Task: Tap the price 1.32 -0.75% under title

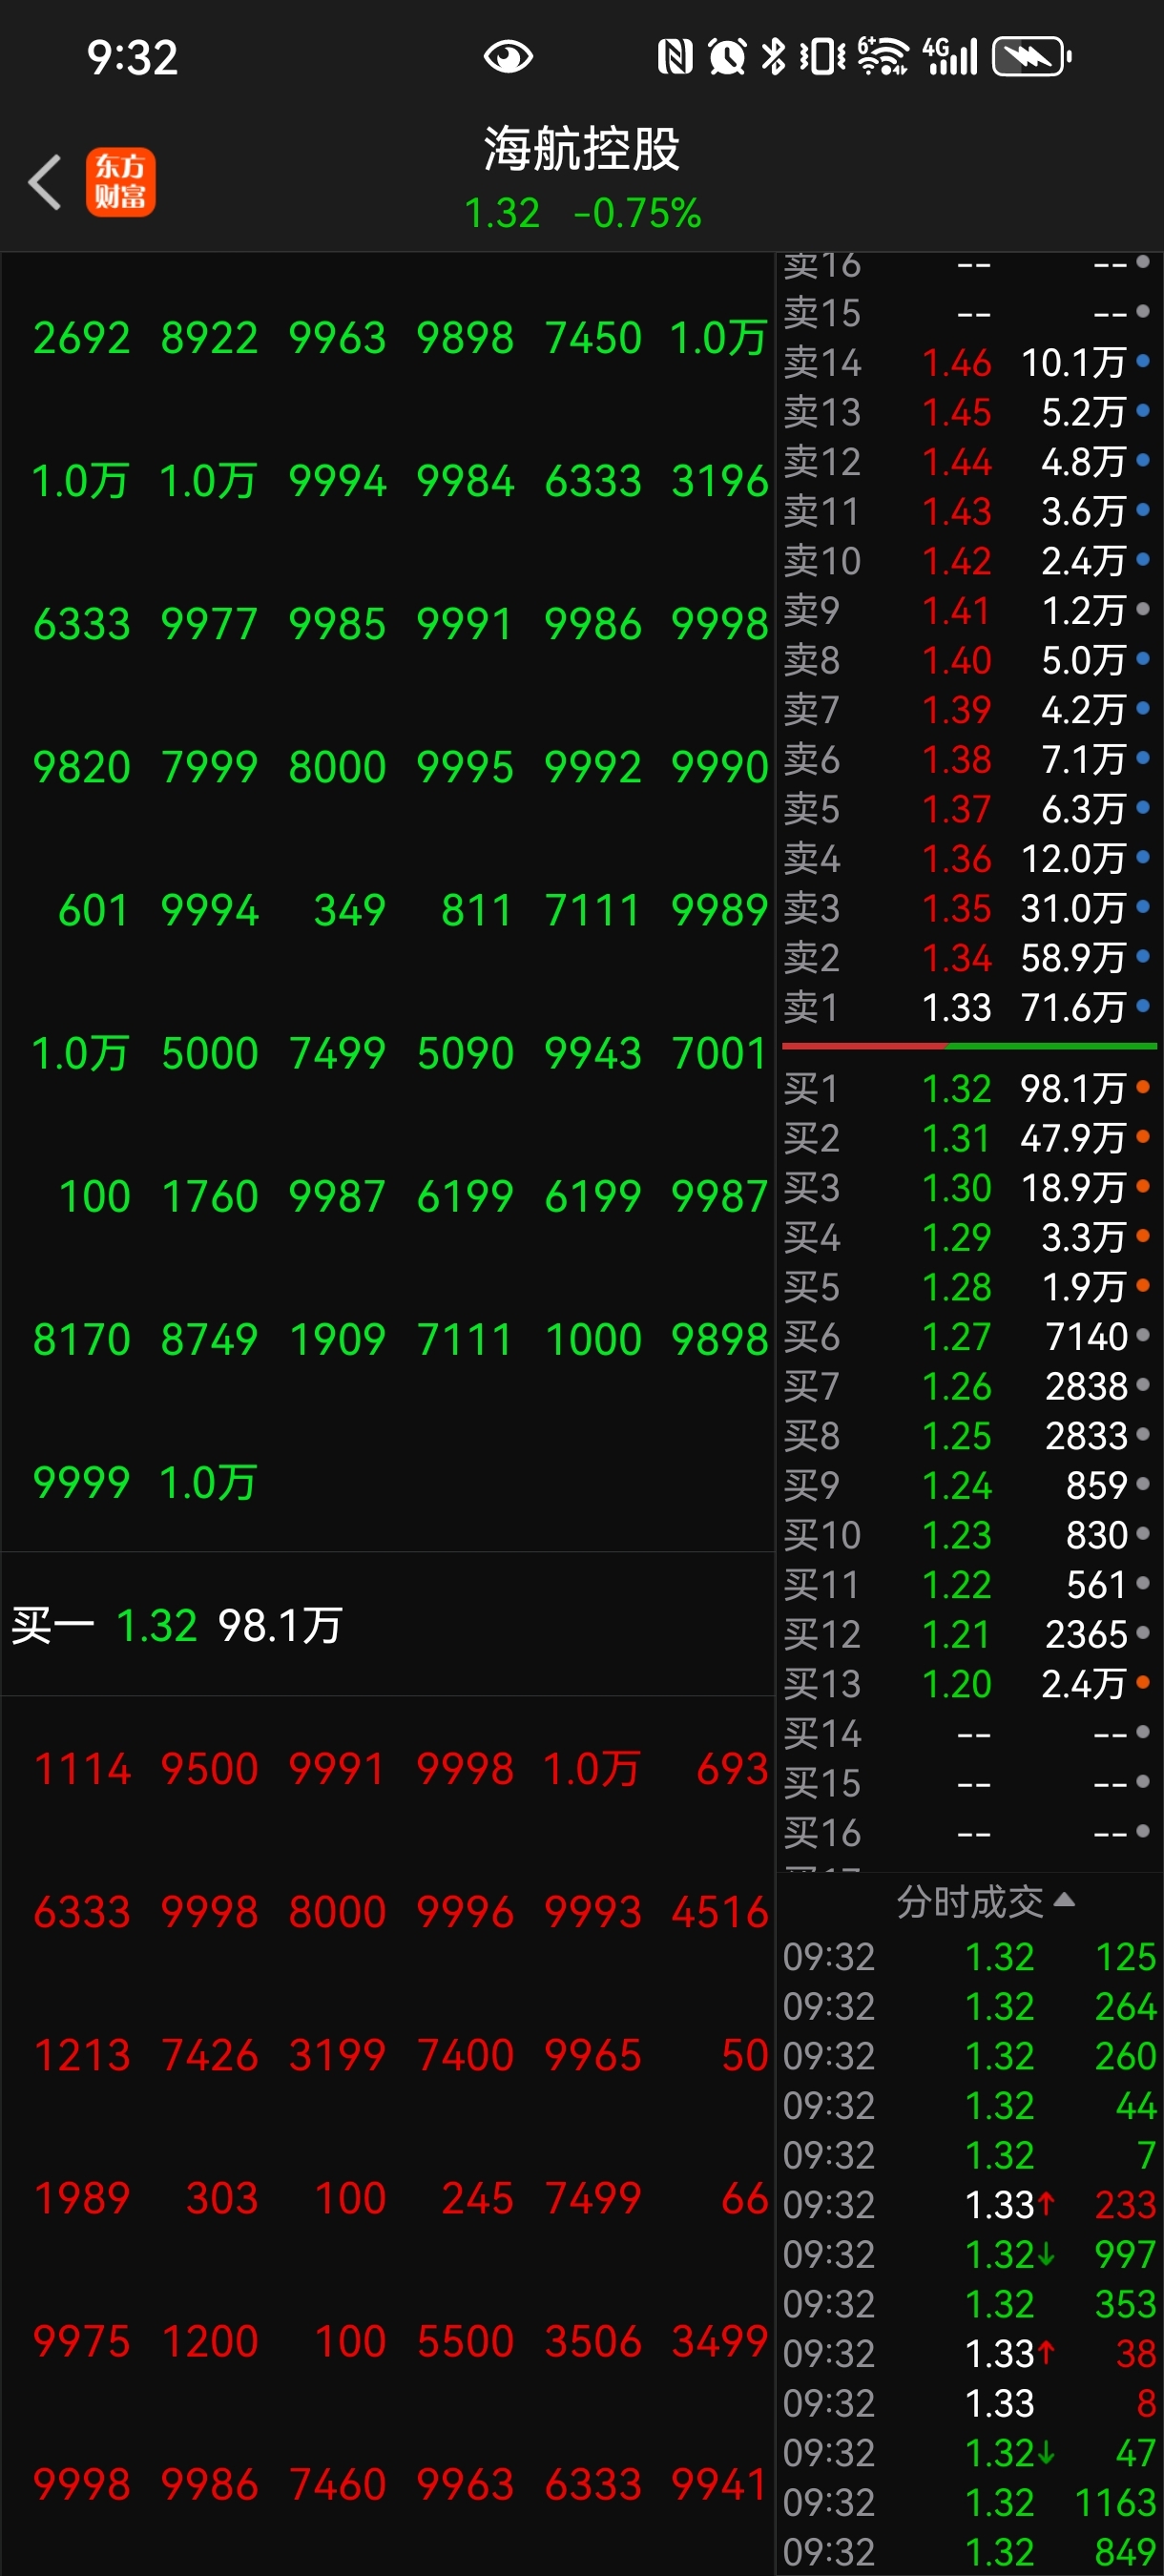Action: [582, 213]
